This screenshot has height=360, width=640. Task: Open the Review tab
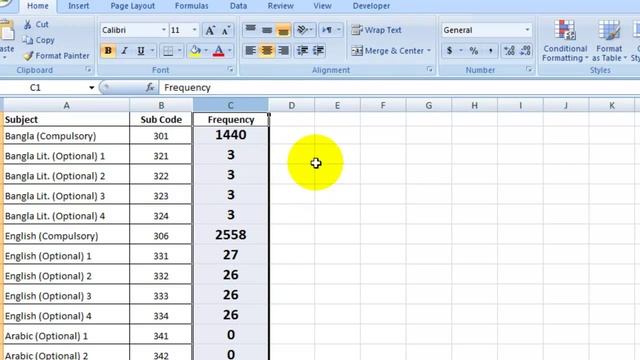[x=280, y=6]
